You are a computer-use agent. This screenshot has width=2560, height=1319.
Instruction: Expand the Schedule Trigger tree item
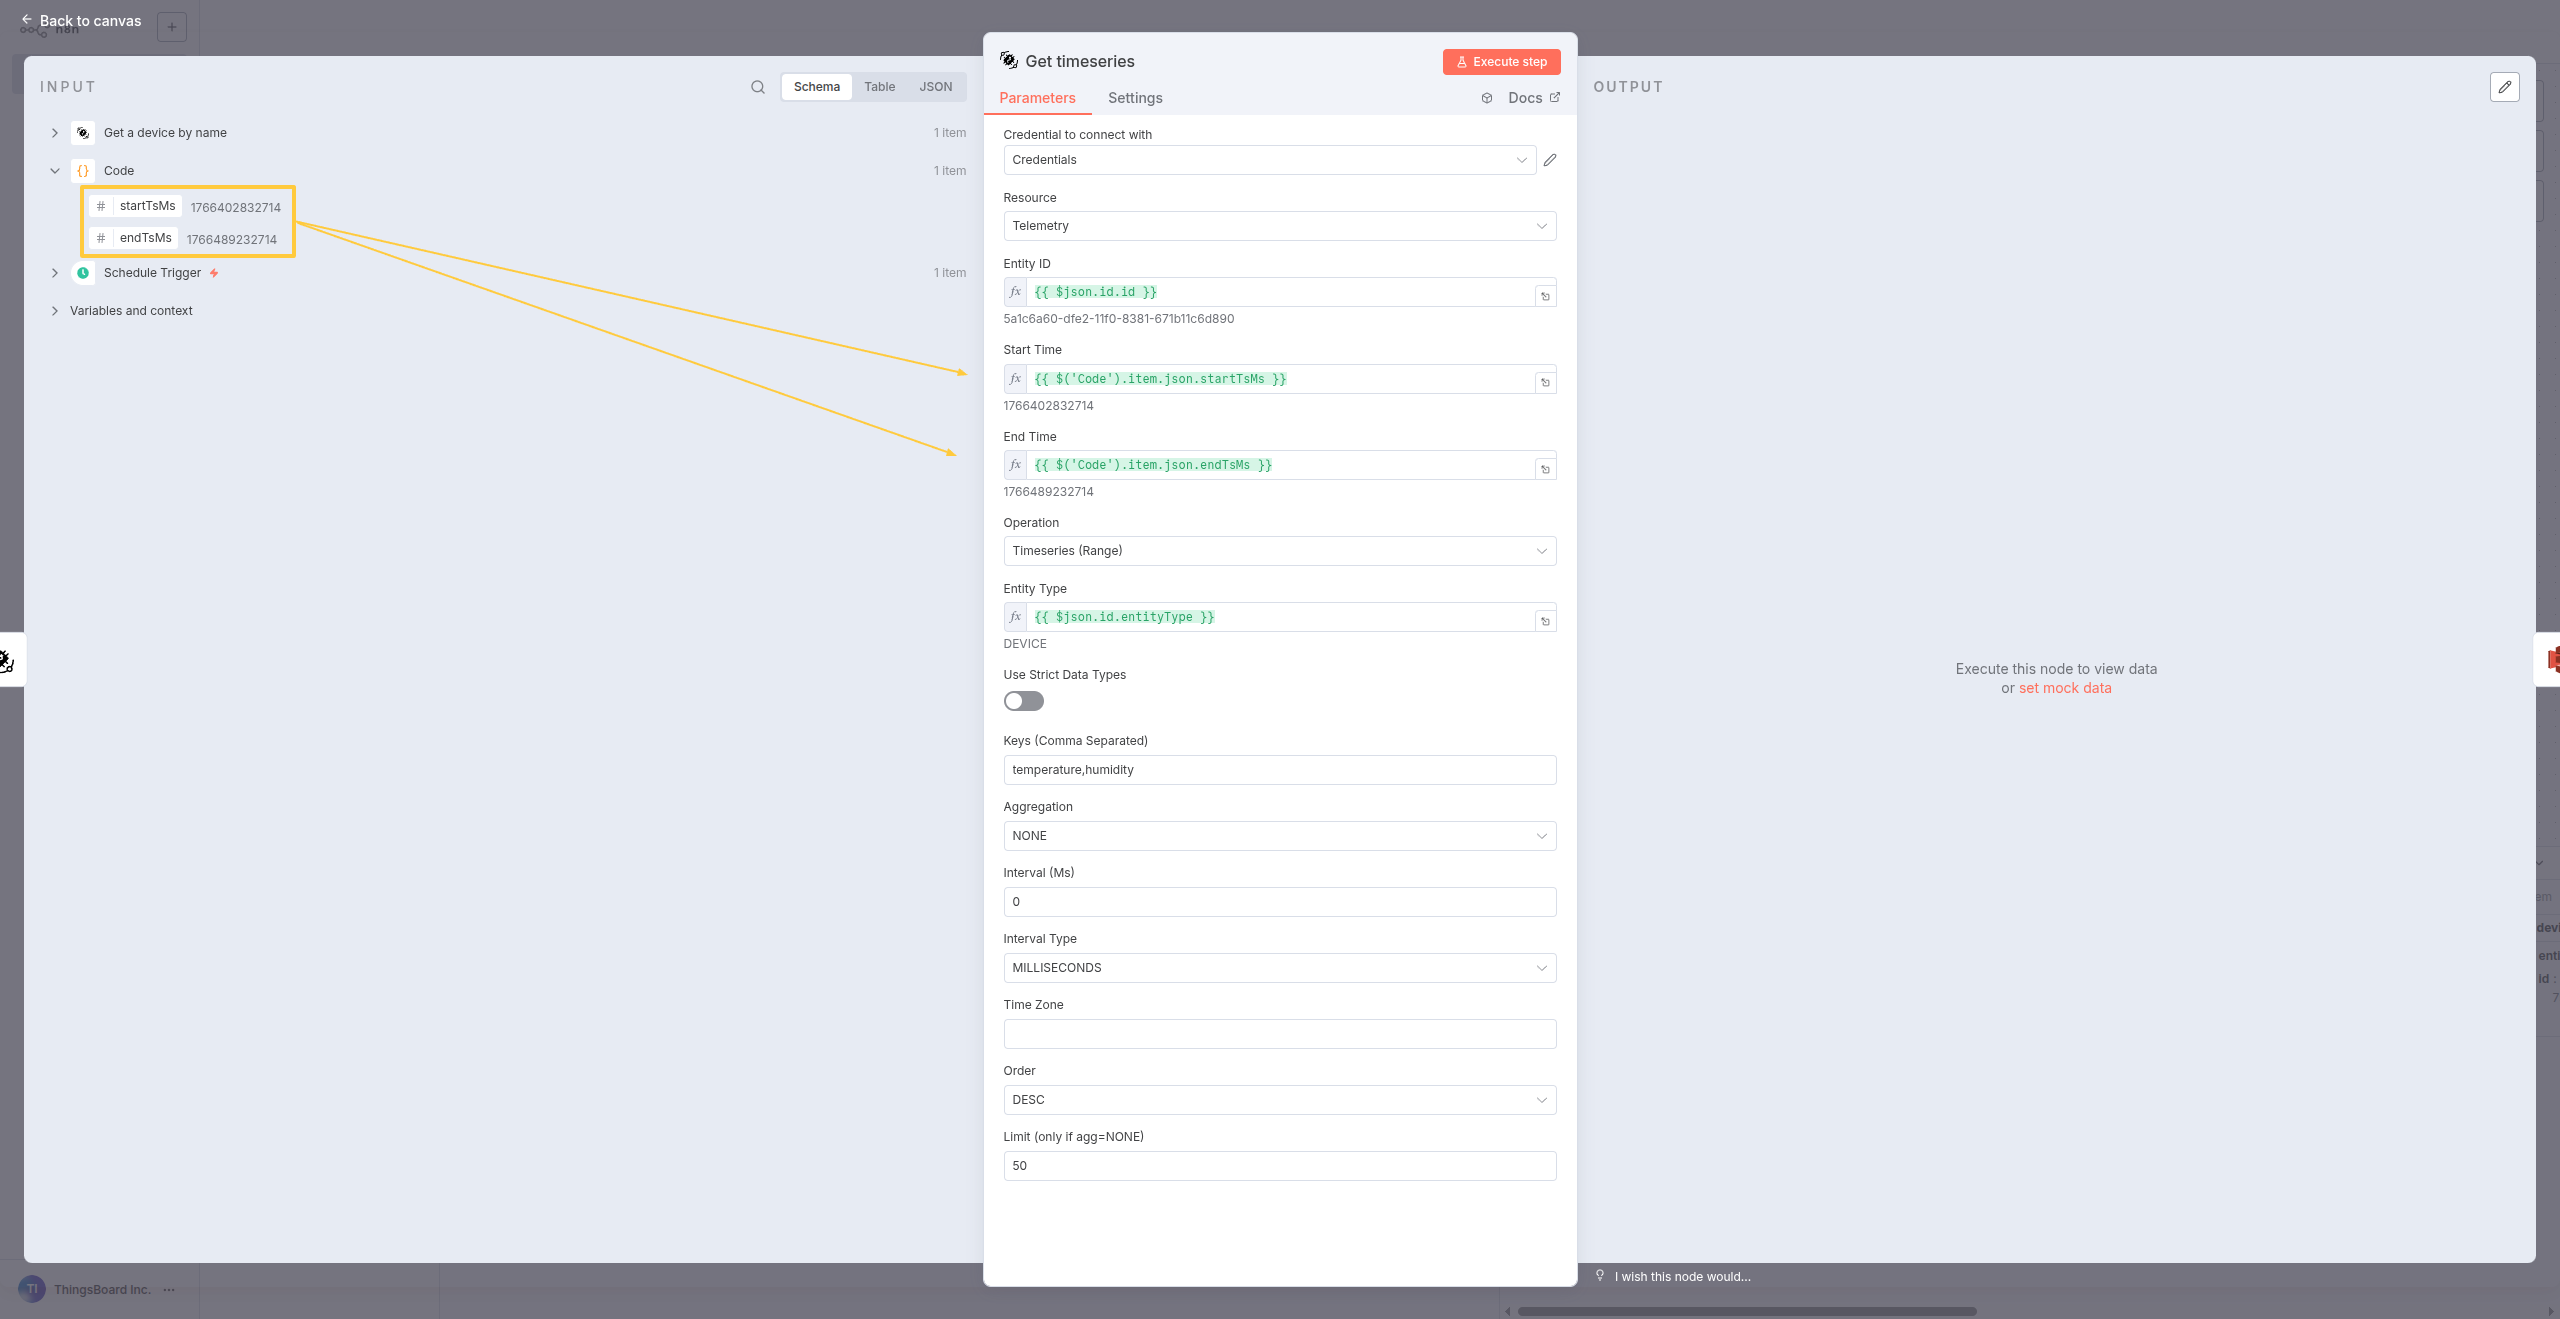tap(55, 273)
